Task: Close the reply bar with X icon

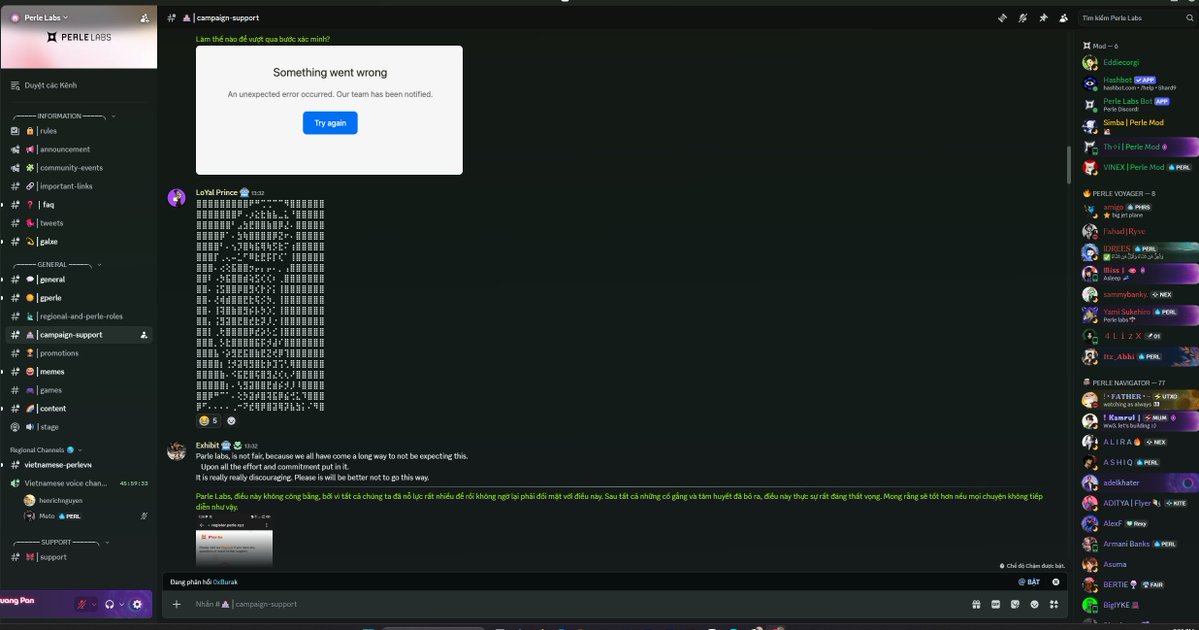Action: 1056,582
